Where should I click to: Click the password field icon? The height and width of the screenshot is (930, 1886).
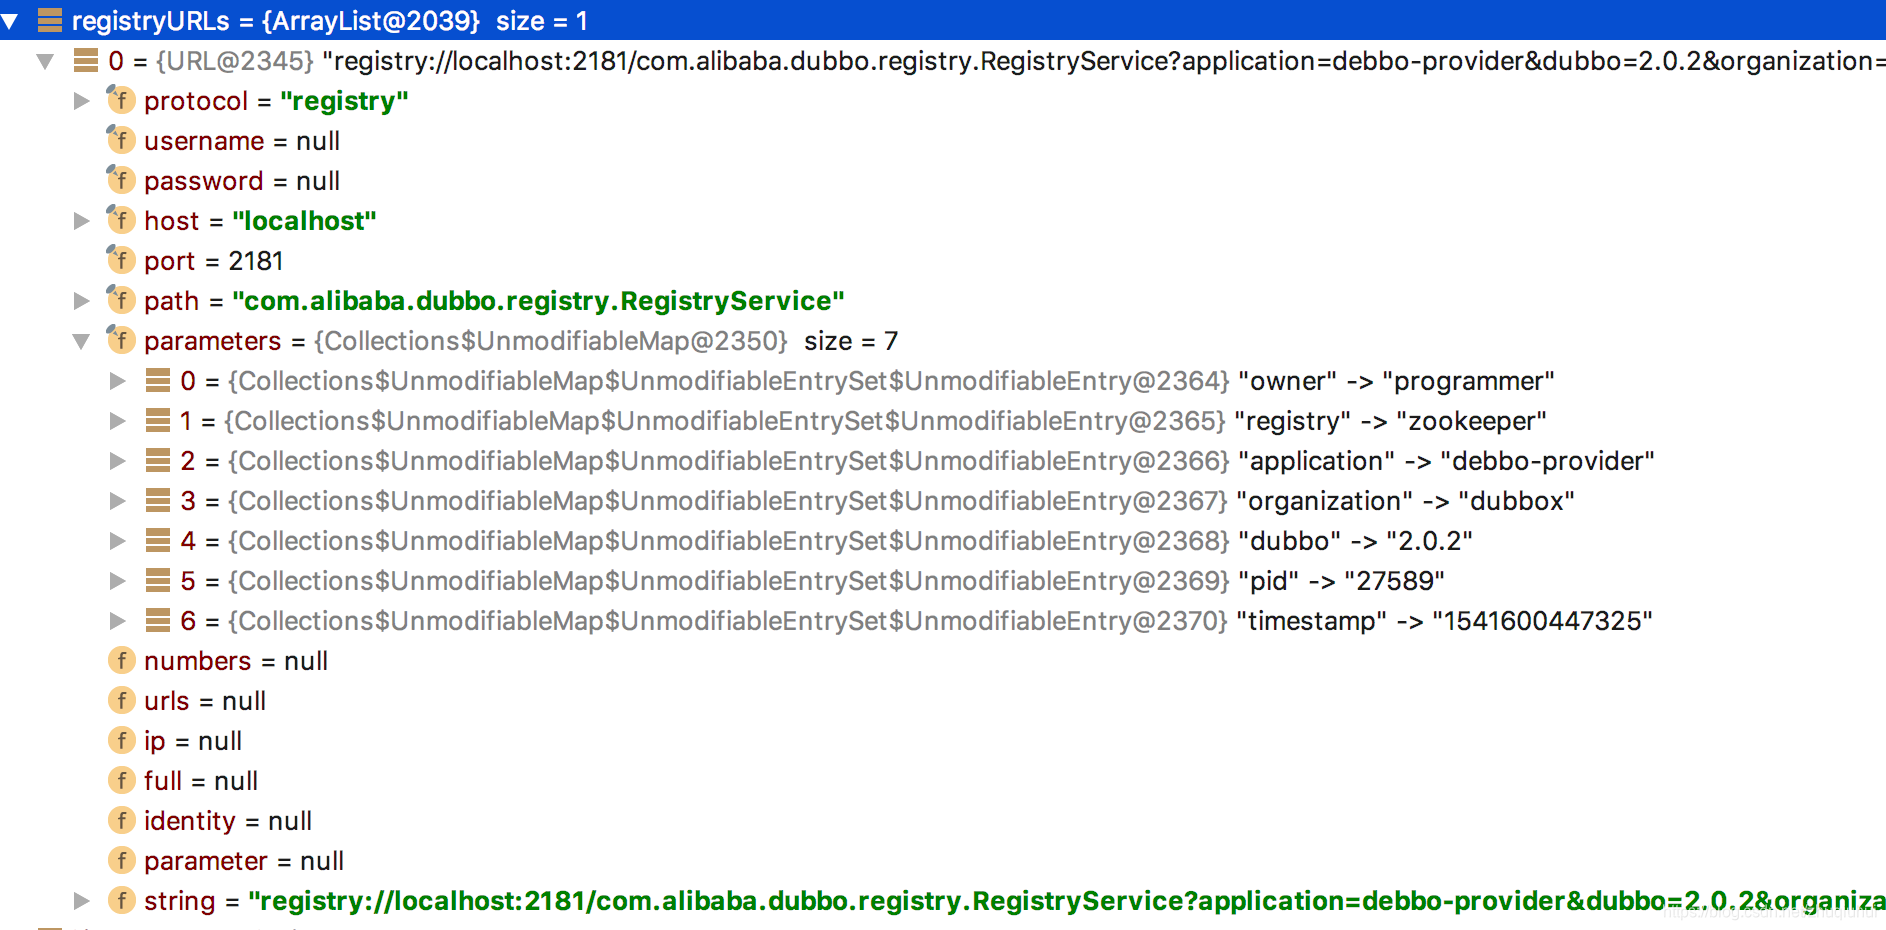(x=121, y=180)
